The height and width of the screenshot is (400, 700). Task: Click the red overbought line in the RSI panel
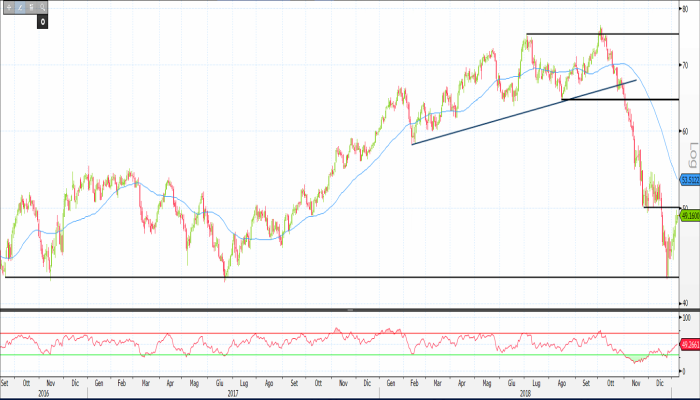pos(300,333)
